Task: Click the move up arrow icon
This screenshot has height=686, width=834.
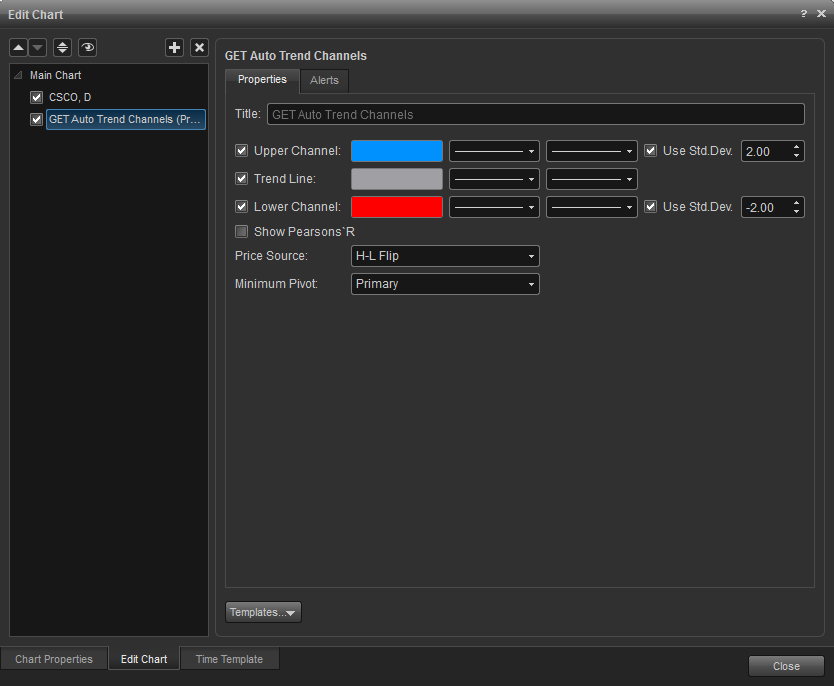Action: point(19,48)
